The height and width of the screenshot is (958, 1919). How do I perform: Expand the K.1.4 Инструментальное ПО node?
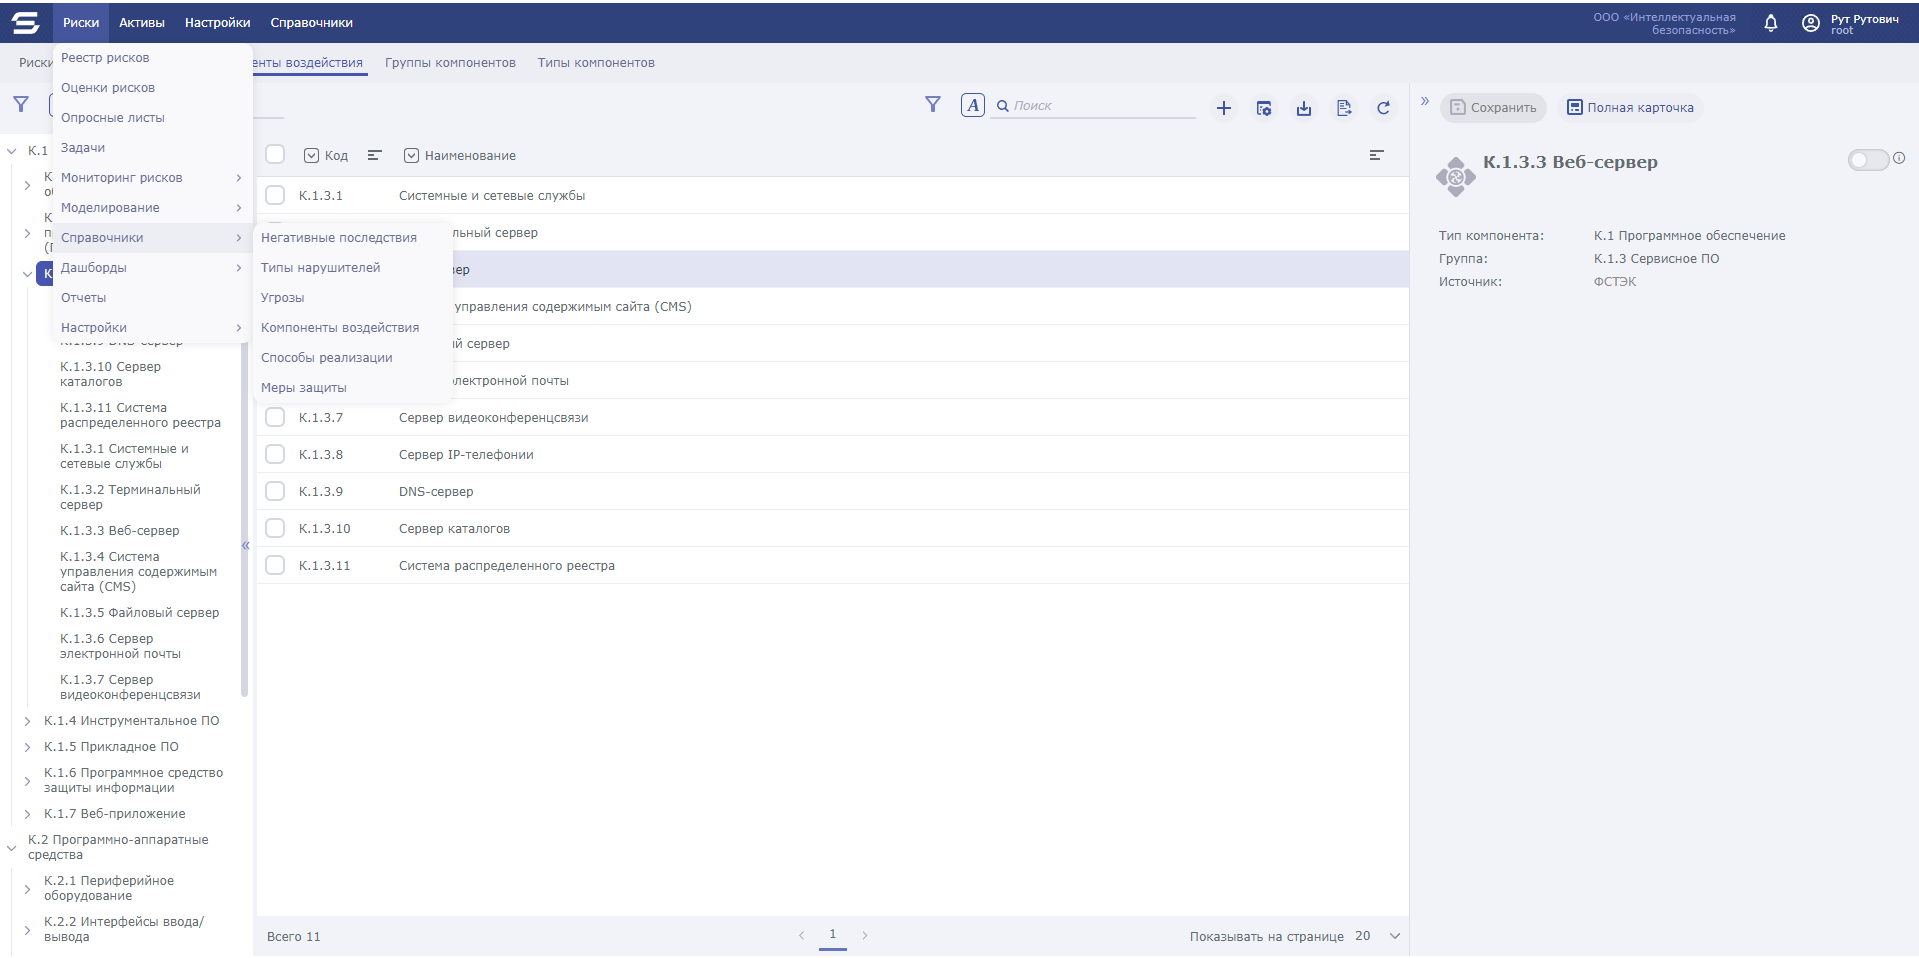click(27, 721)
